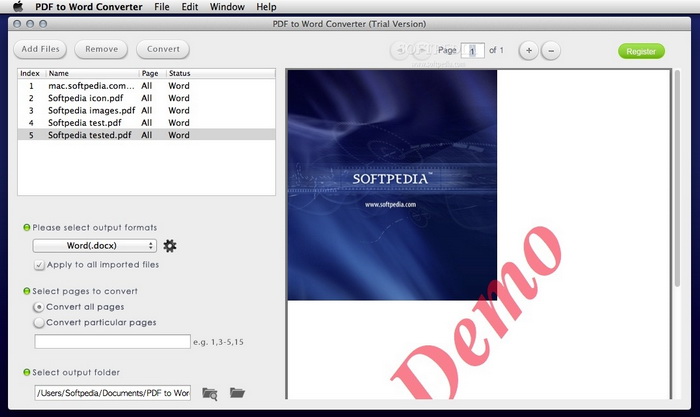The height and width of the screenshot is (417, 700).
Task: Open output folder icon
Action: point(237,392)
